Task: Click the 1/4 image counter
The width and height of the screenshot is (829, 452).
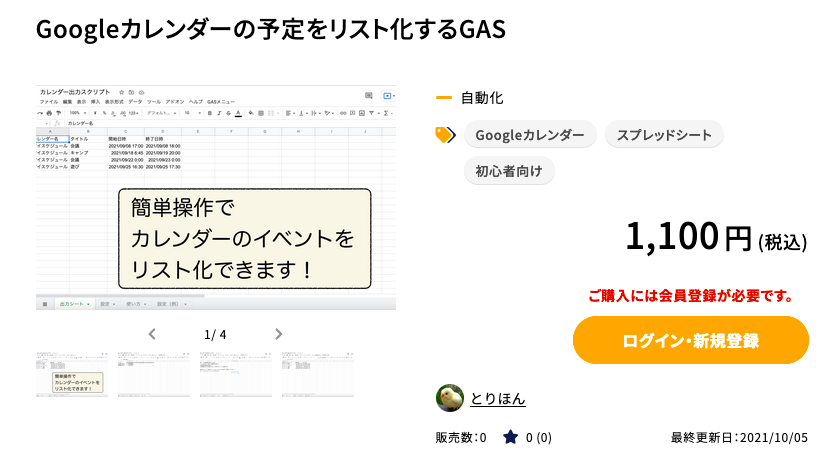Action: click(215, 334)
